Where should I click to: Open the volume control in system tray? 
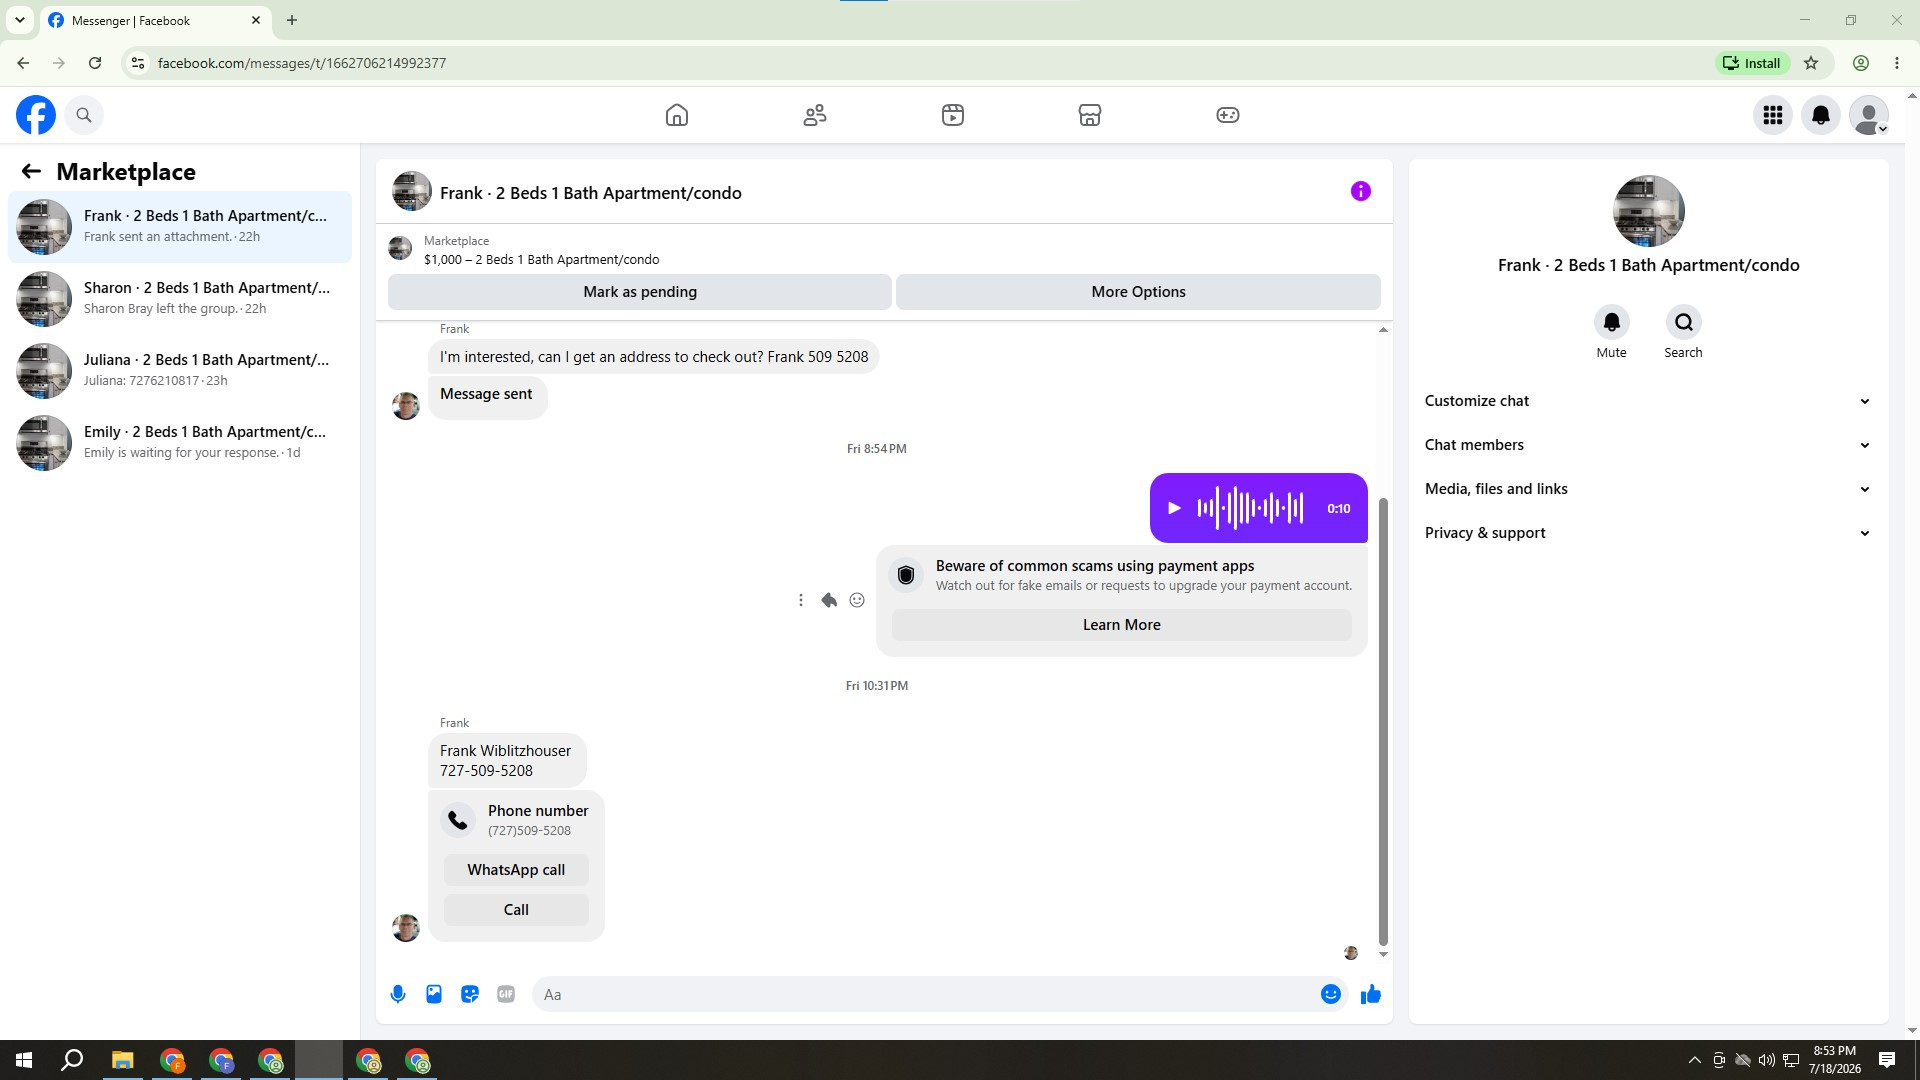click(1767, 1061)
